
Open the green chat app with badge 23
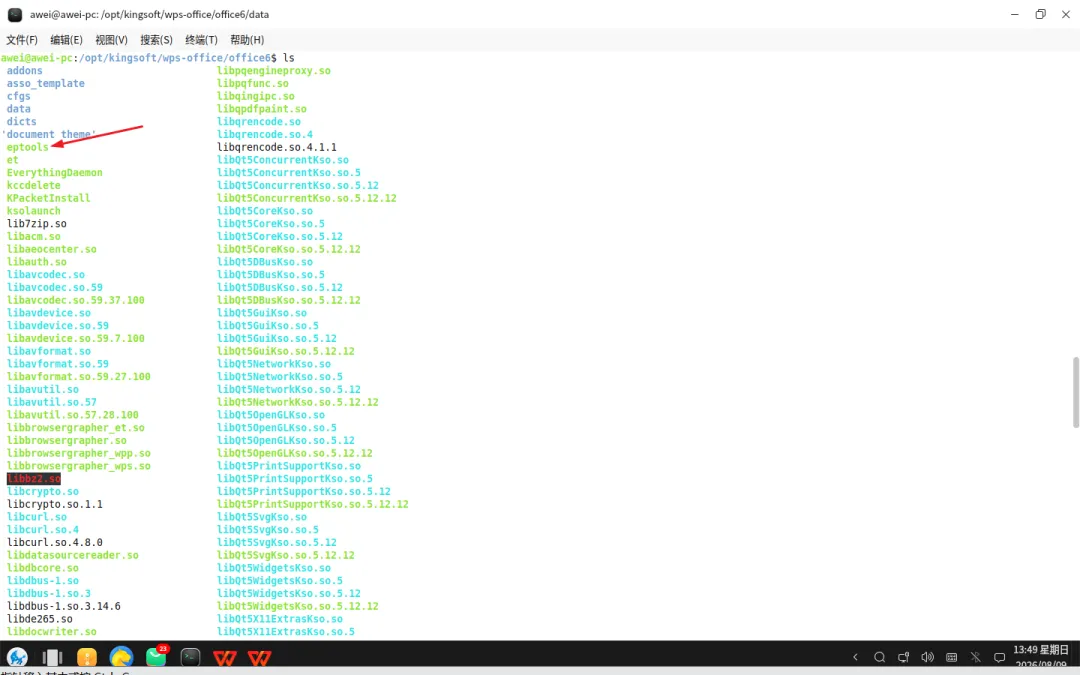(156, 656)
